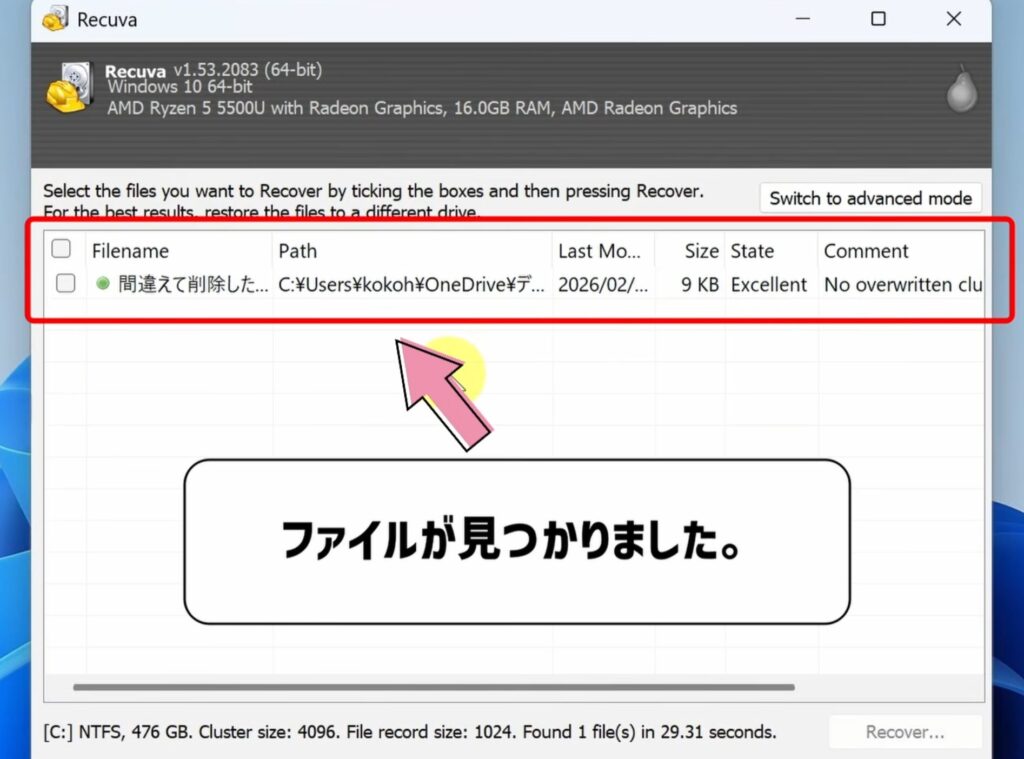Sort results by the Path column
The height and width of the screenshot is (759, 1024).
pyautogui.click(x=298, y=250)
